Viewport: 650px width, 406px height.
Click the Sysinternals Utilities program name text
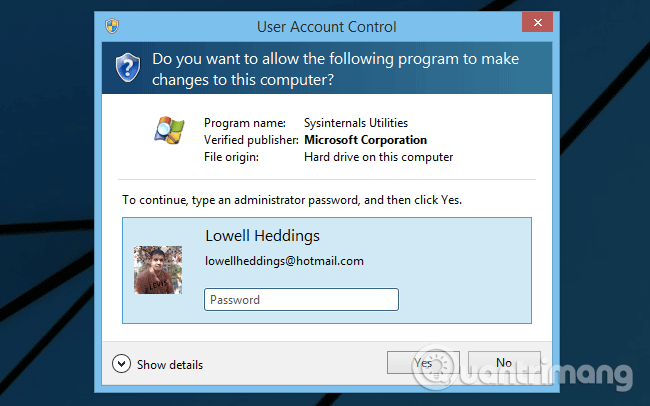pyautogui.click(x=356, y=123)
